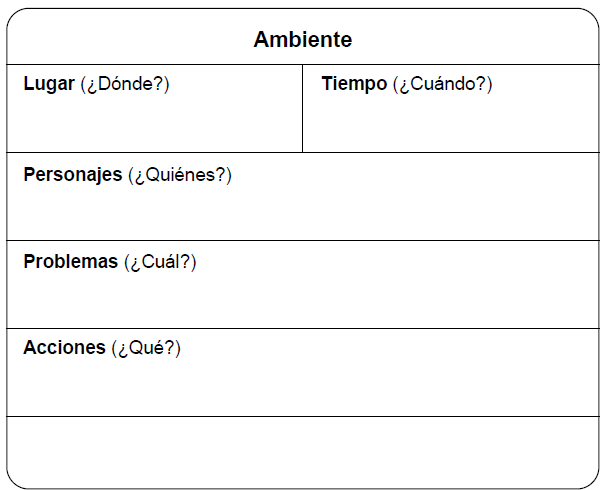
Task: Click the ¿Quiénes? question text
Action: point(180,175)
